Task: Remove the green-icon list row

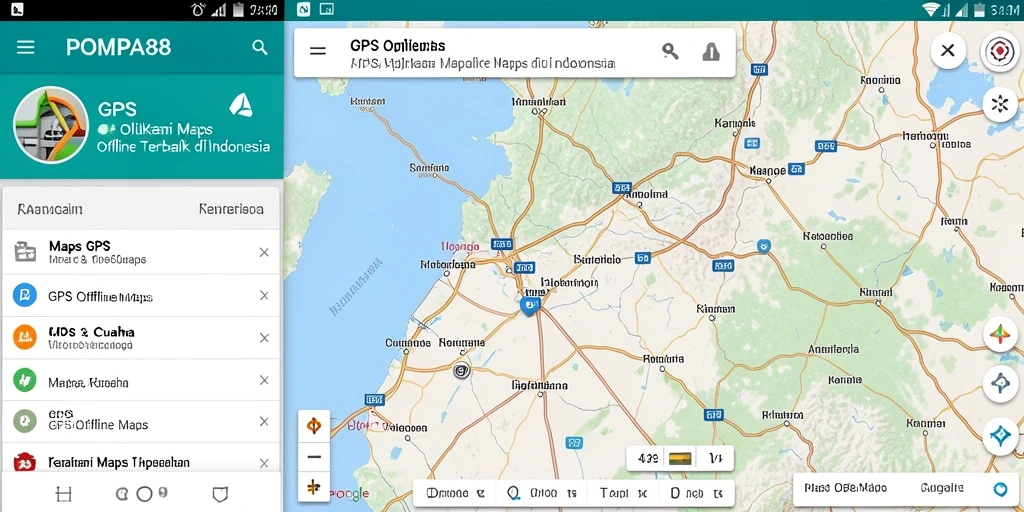Action: click(264, 380)
